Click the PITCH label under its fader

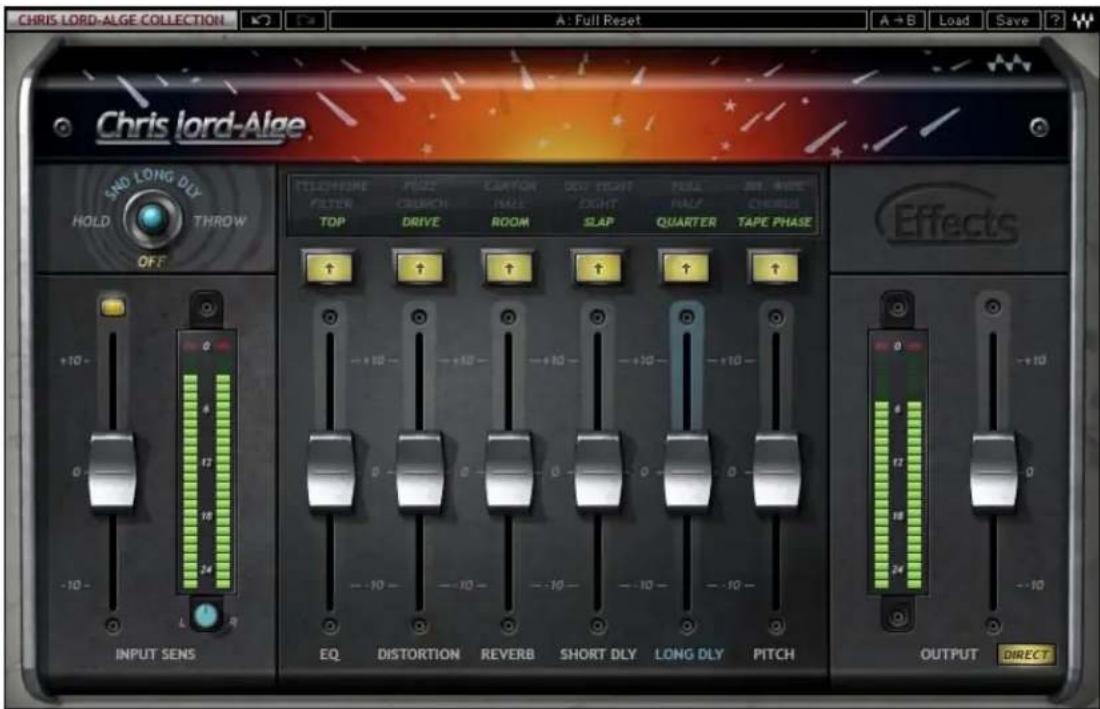coord(774,654)
